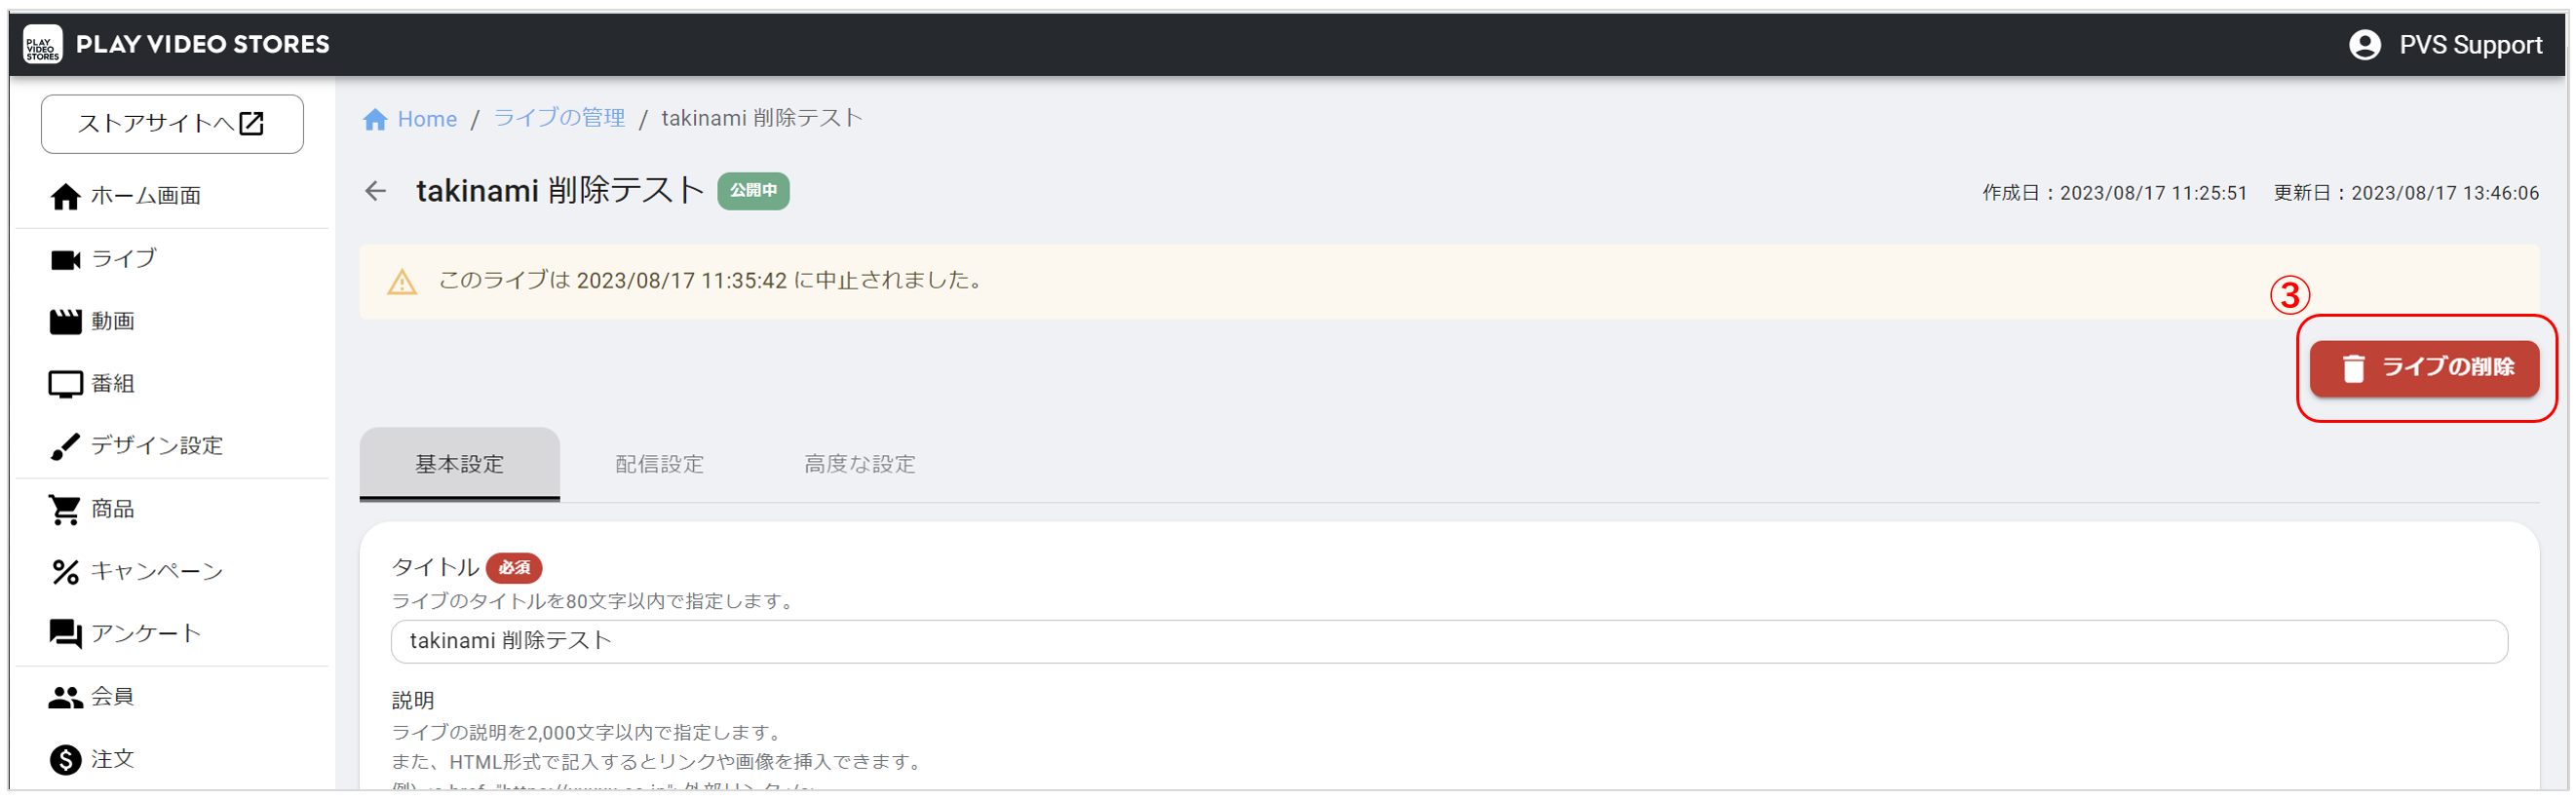Go to ホーム画面 in the sidebar
2576x799 pixels.
pyautogui.click(x=145, y=196)
